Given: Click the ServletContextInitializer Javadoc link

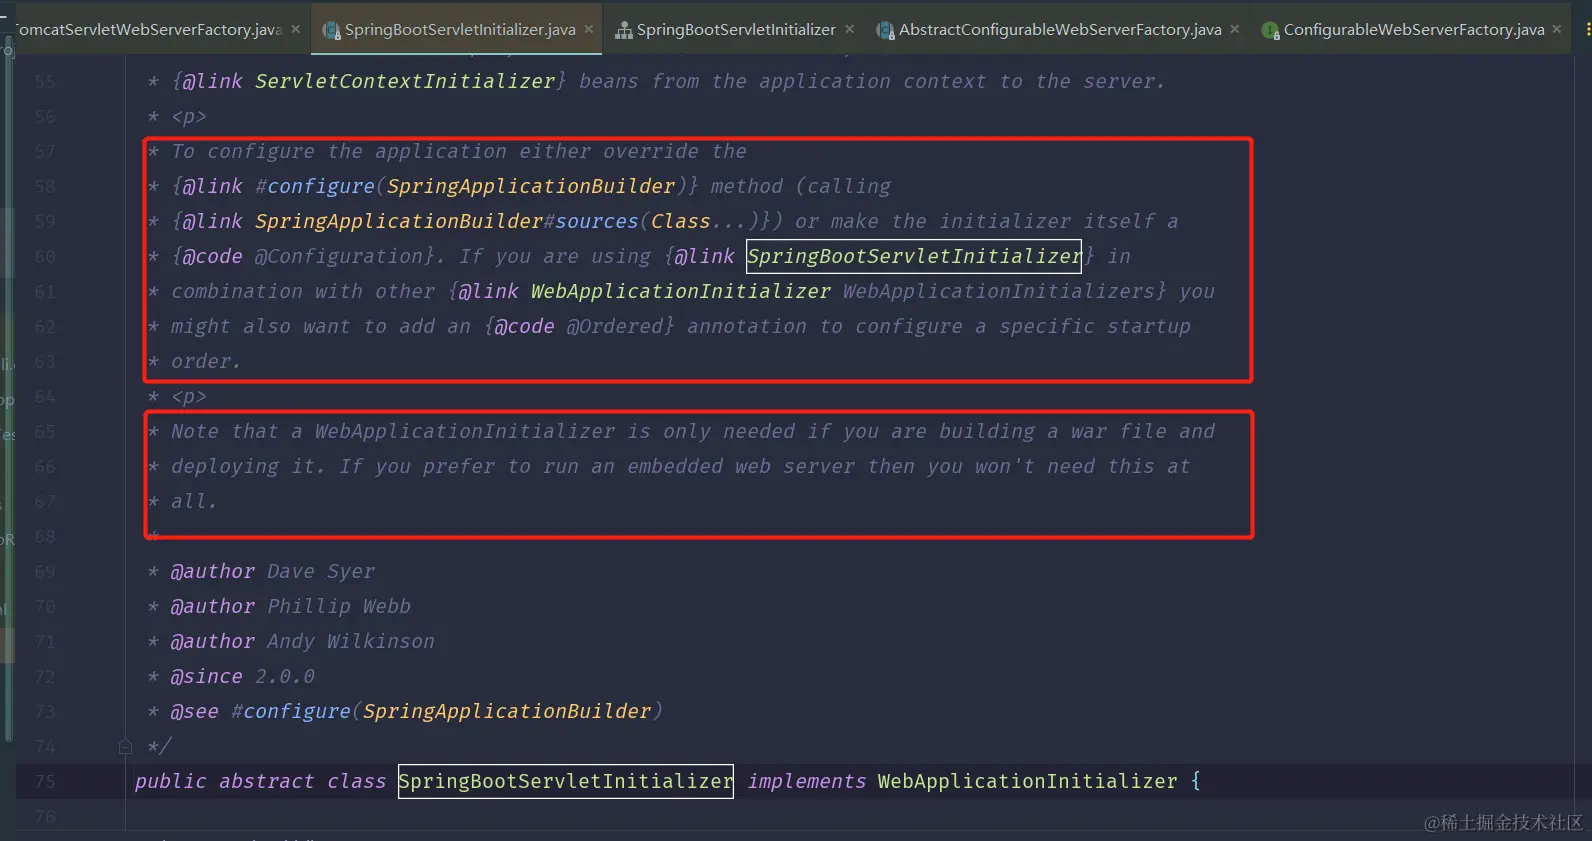Looking at the screenshot, I should tap(405, 81).
